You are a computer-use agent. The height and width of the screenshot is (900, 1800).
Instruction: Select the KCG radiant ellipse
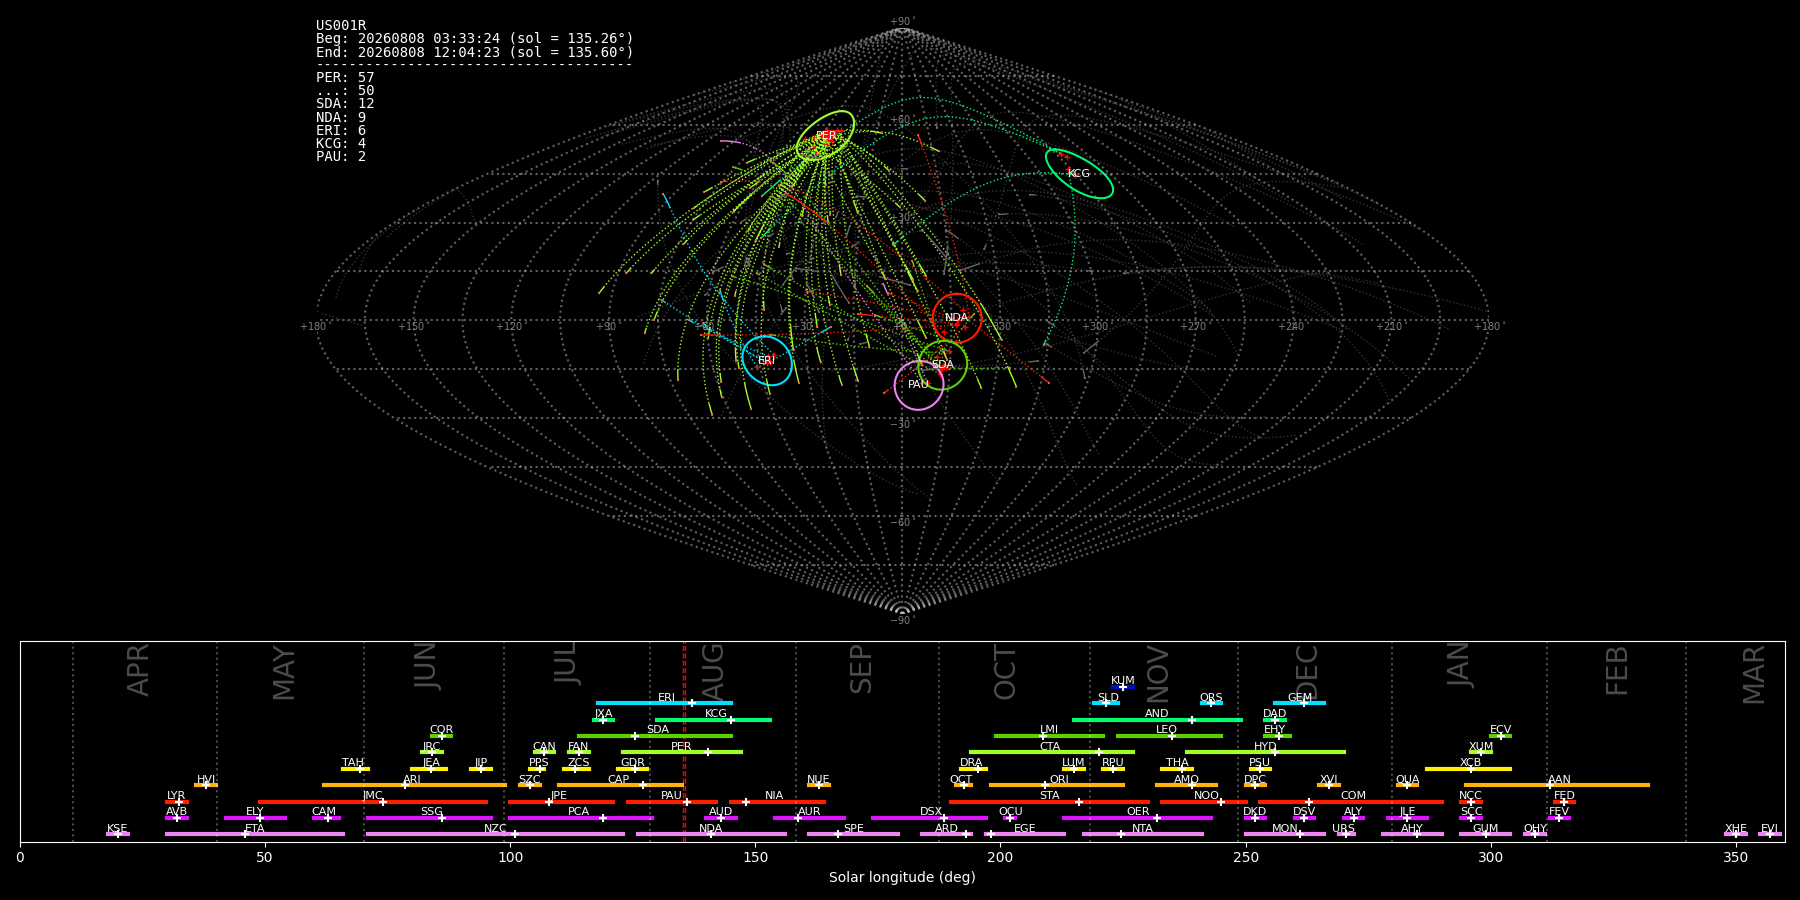[1079, 173]
